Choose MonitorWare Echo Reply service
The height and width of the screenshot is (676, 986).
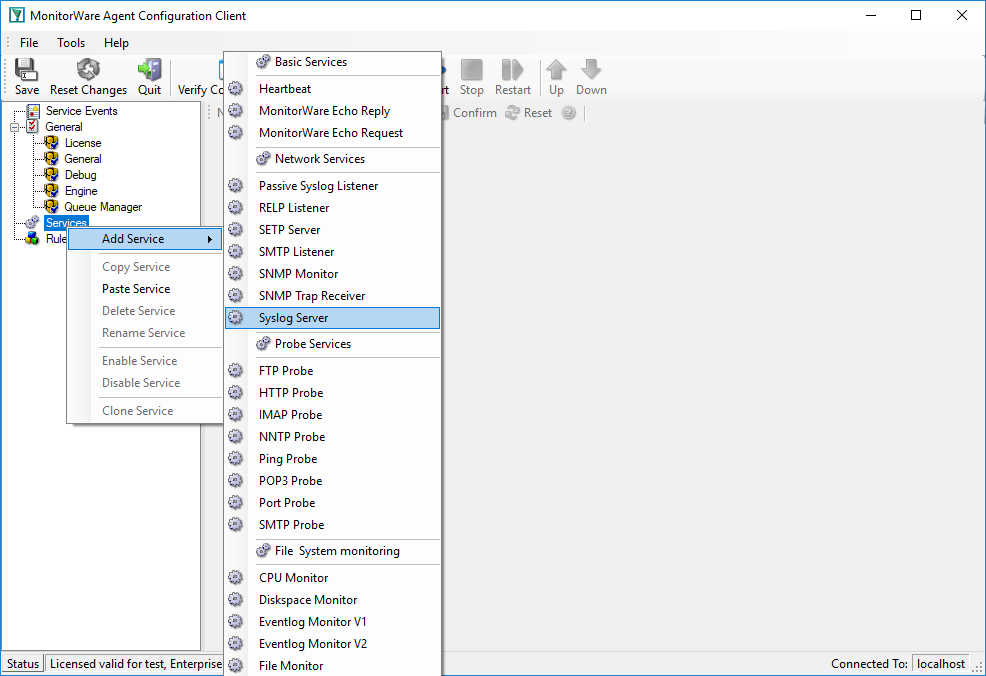coord(333,111)
